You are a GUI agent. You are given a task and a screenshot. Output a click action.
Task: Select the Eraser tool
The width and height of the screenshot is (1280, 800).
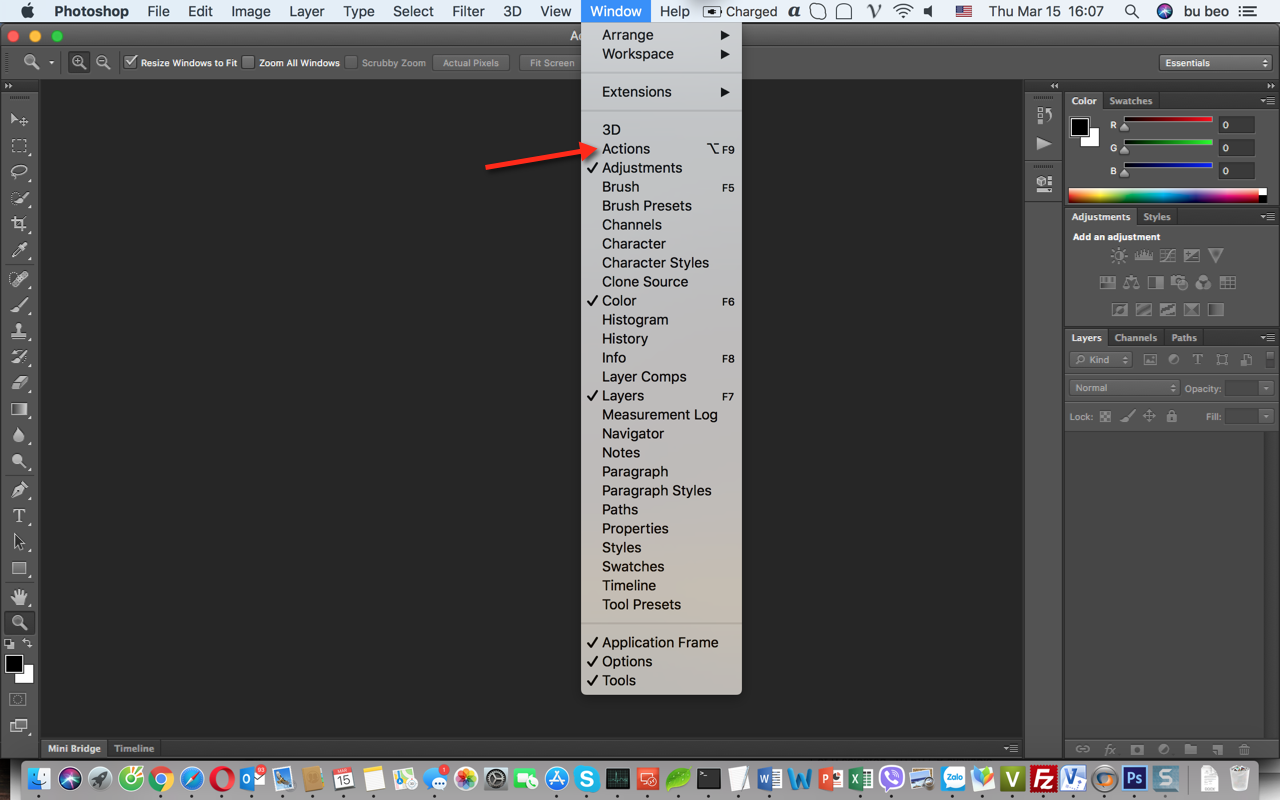coord(19,383)
